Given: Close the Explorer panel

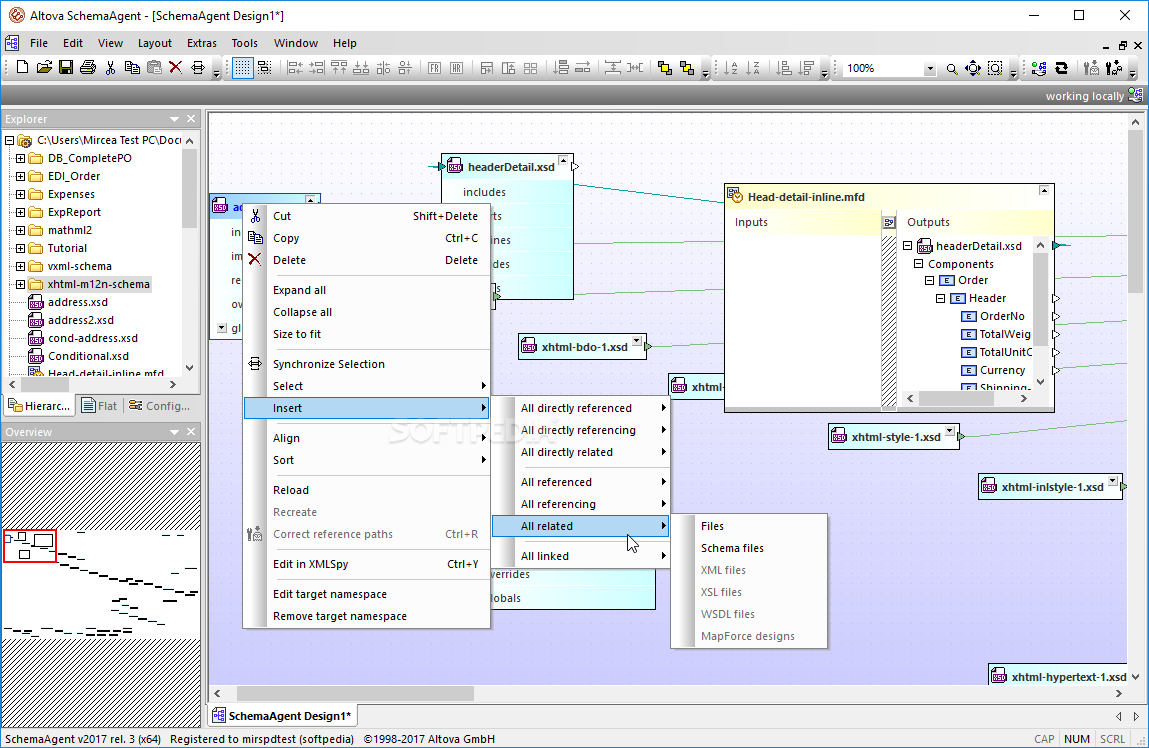Looking at the screenshot, I should click(x=191, y=119).
